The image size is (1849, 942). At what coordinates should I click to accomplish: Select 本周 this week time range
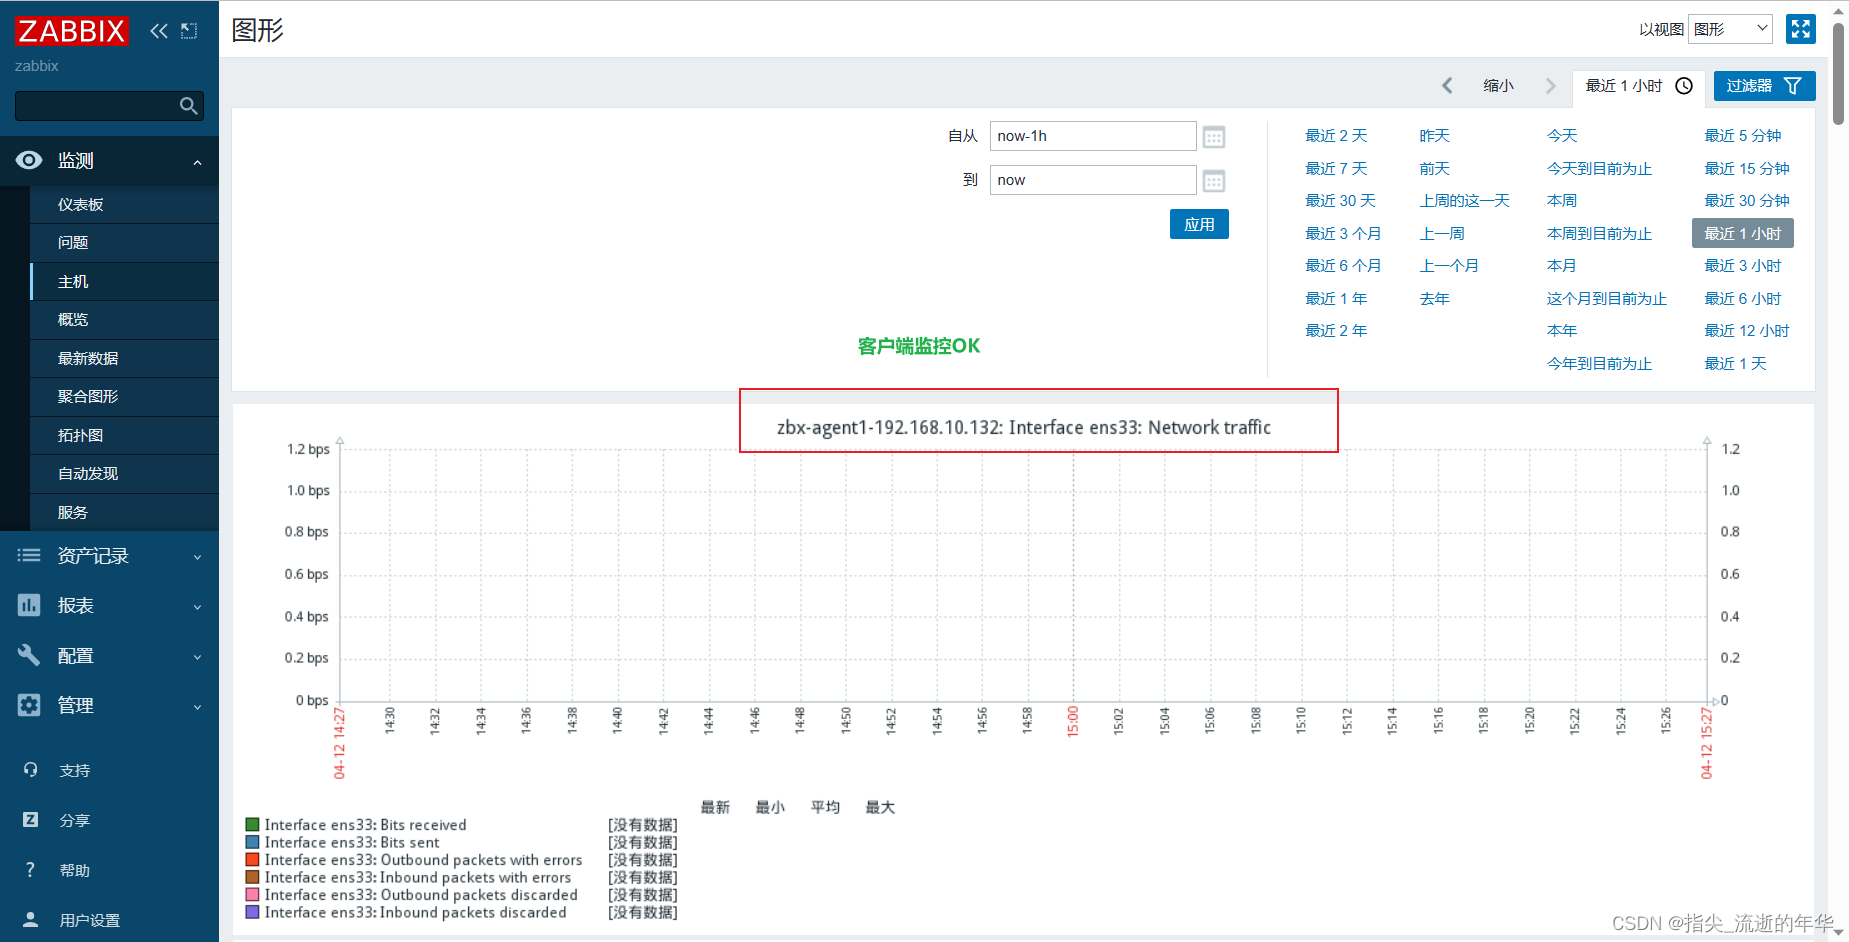click(1562, 201)
